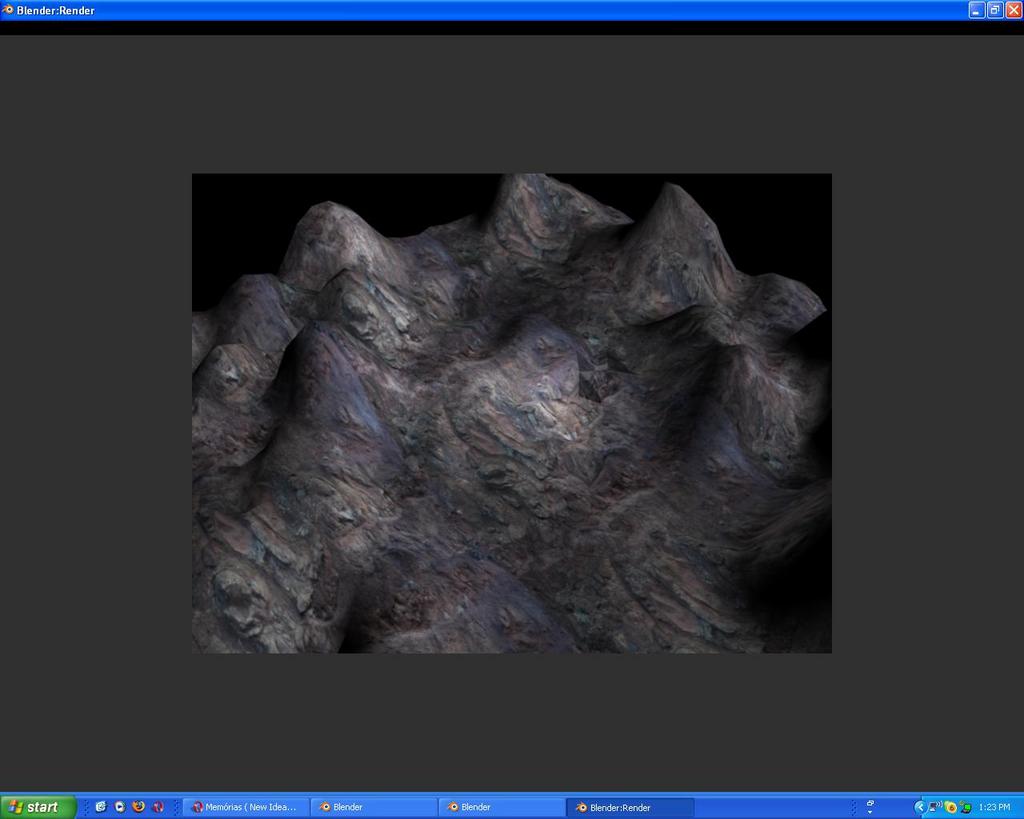Viewport: 1024px width, 819px height.
Task: Click the 1:23 PM system clock
Action: [x=994, y=807]
